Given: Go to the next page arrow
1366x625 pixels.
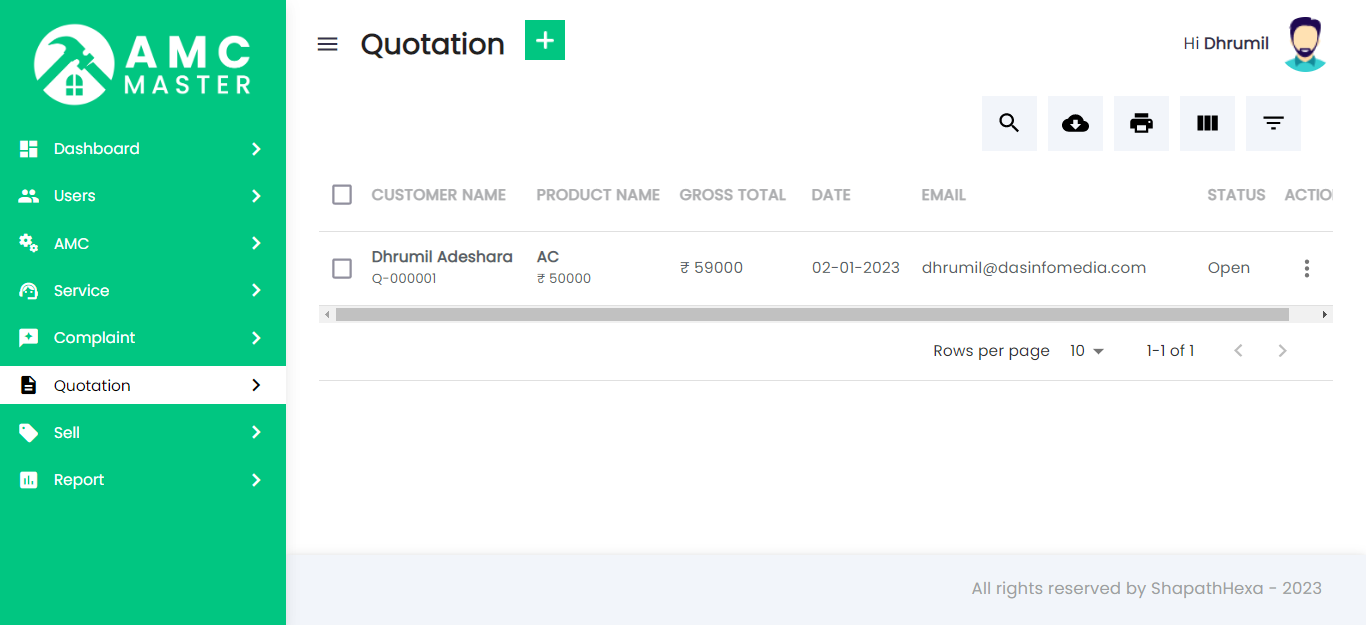Looking at the screenshot, I should pyautogui.click(x=1282, y=351).
